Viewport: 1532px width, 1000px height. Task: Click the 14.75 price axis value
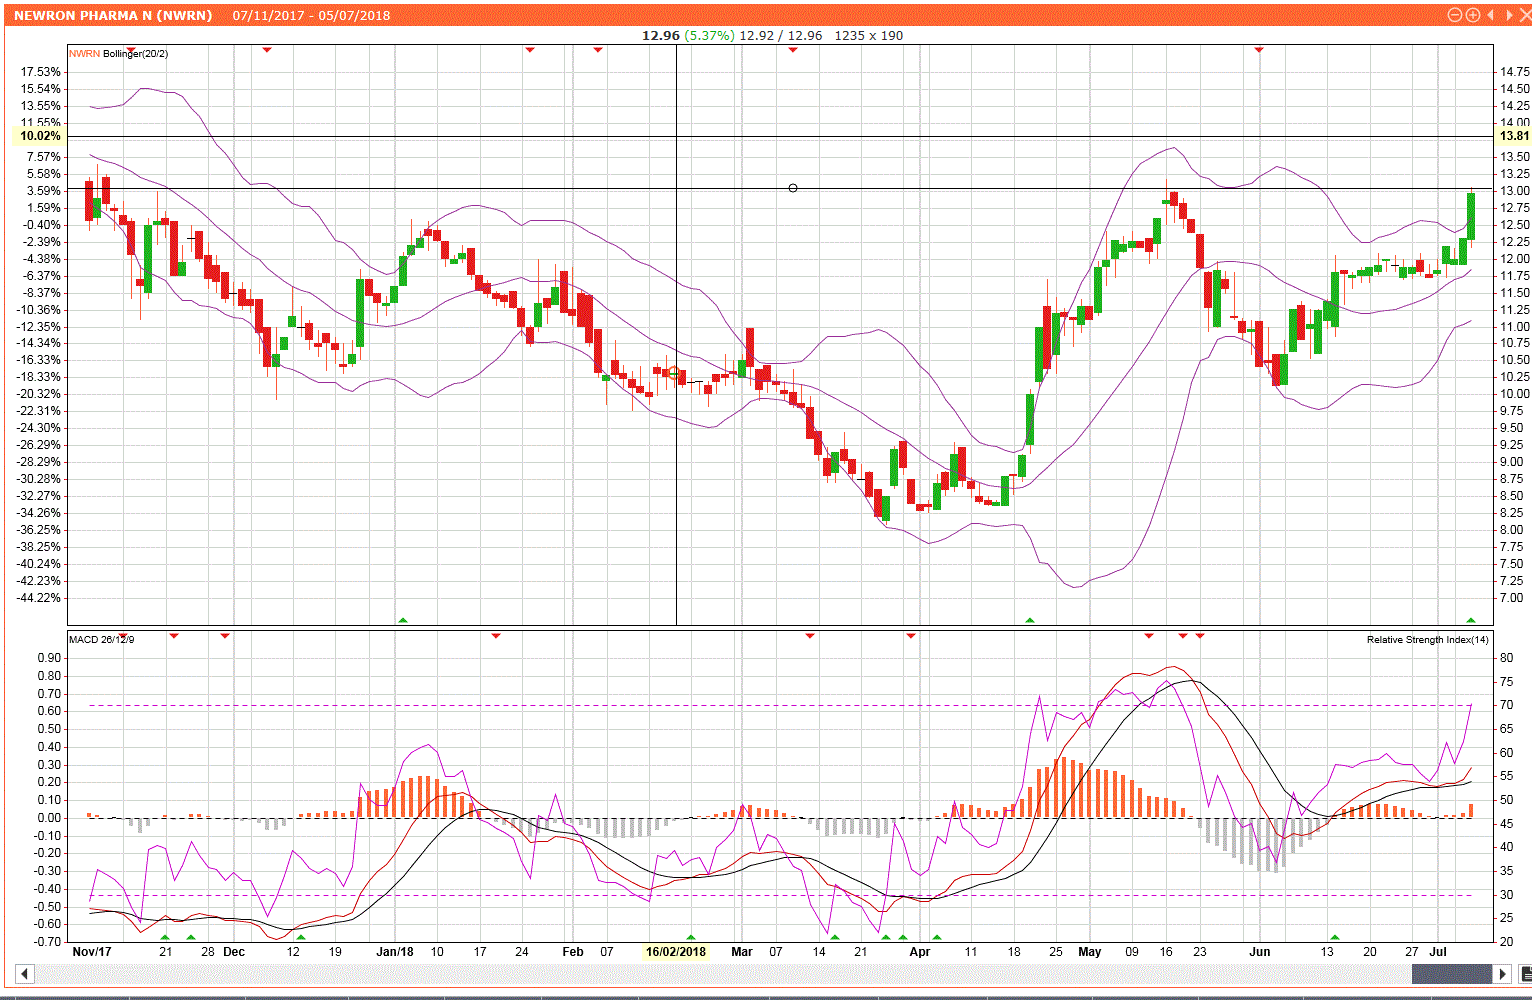click(1515, 72)
